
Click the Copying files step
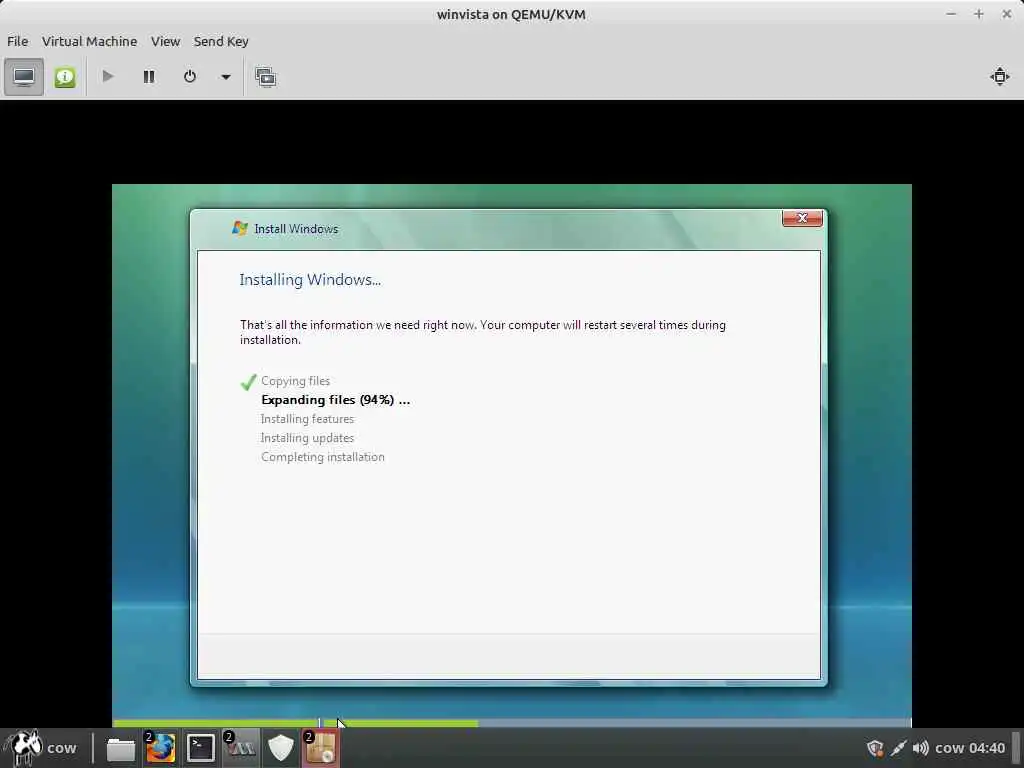click(x=295, y=381)
